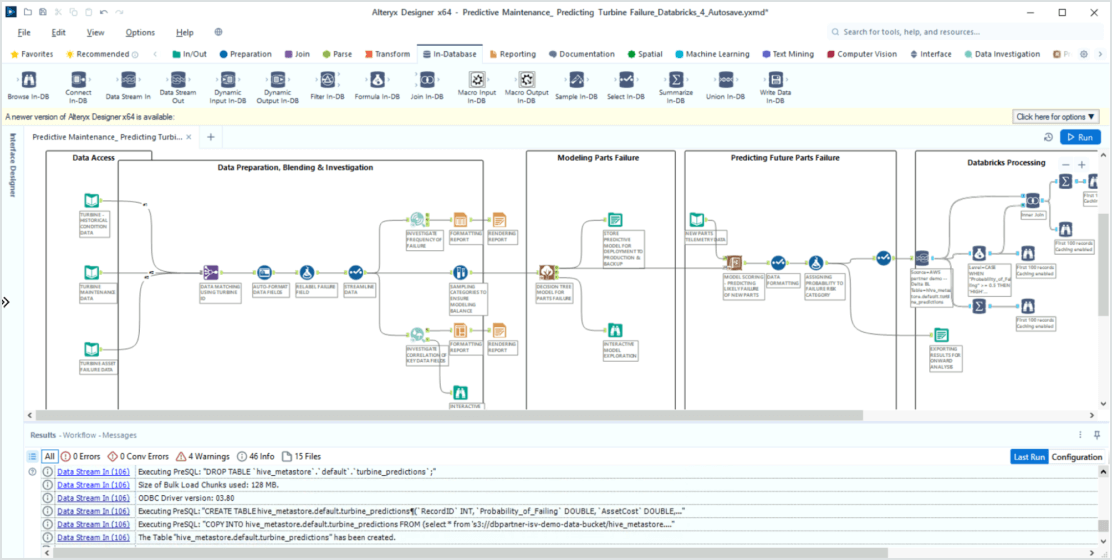Viewport: 1112px width, 560px height.
Task: Show only Warnings in Results messages
Action: (203, 456)
